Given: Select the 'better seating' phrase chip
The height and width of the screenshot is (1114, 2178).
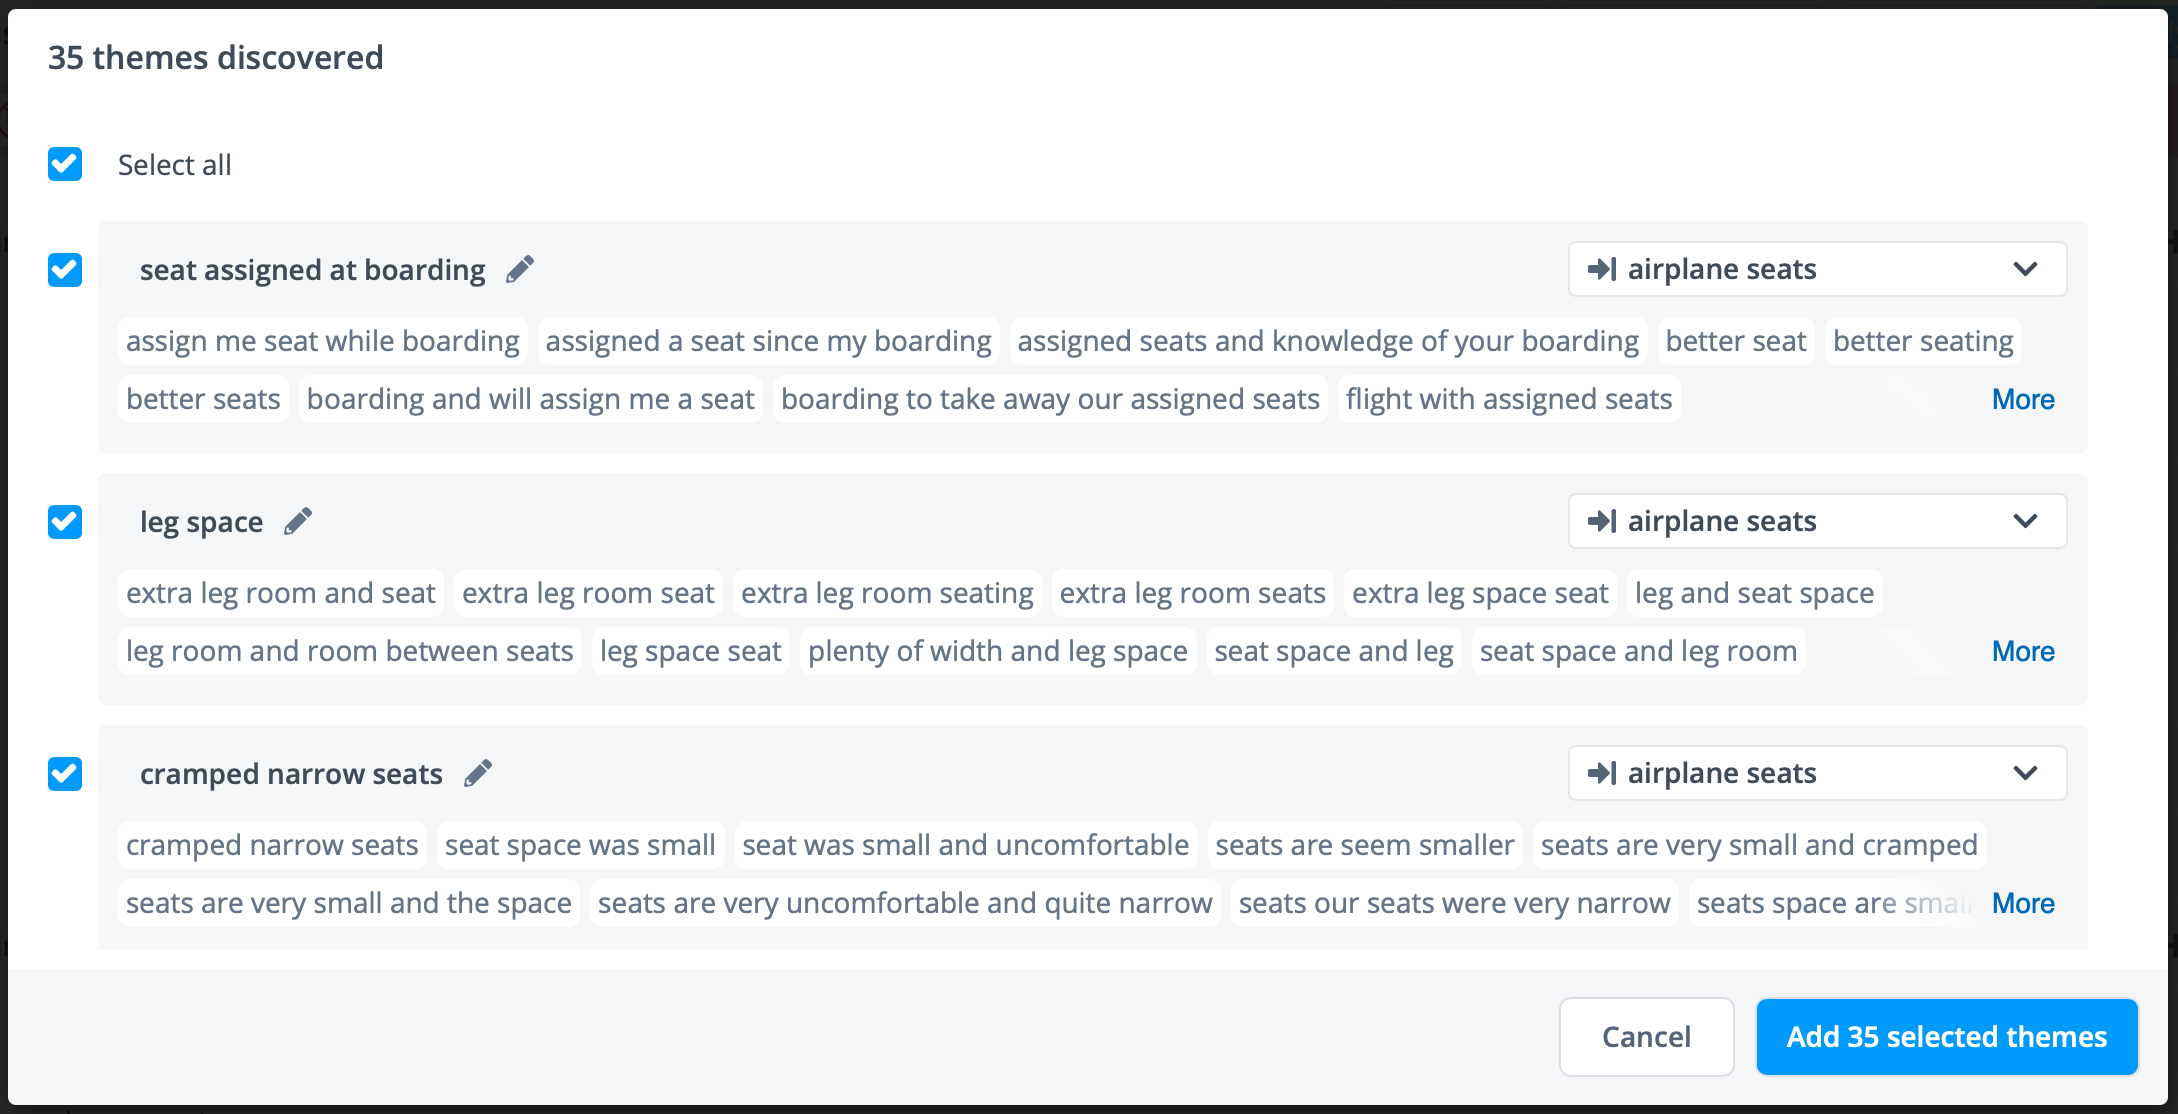Looking at the screenshot, I should tap(1923, 341).
